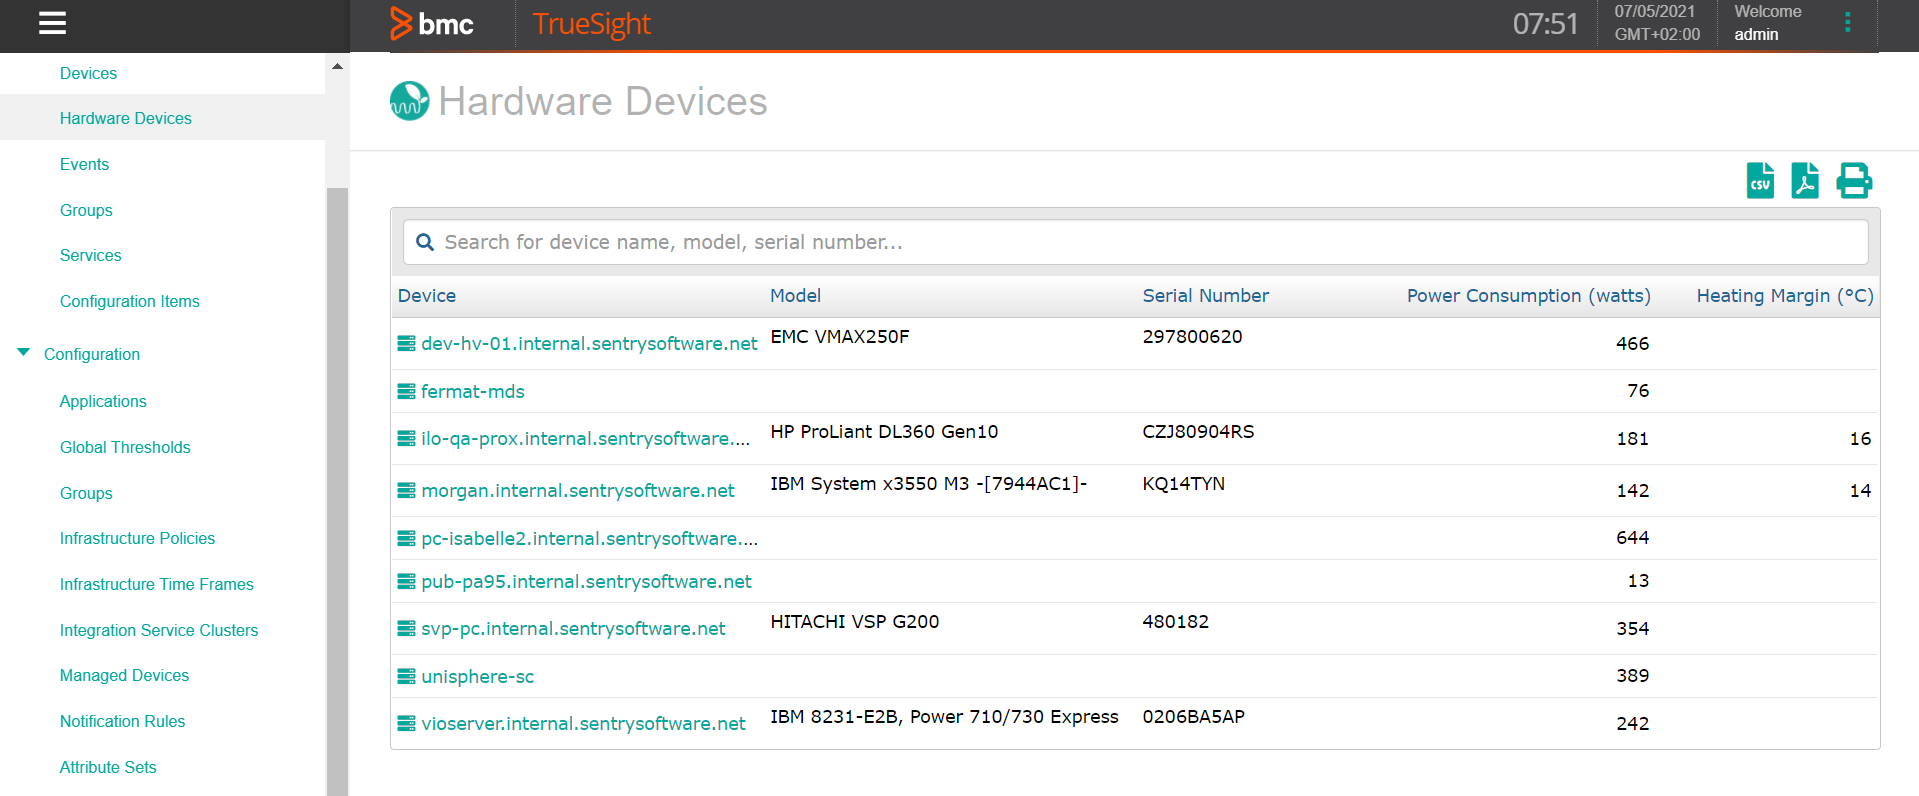
Task: Click the HP ProLiant DL360 Gen10 cell
Action: (x=884, y=432)
